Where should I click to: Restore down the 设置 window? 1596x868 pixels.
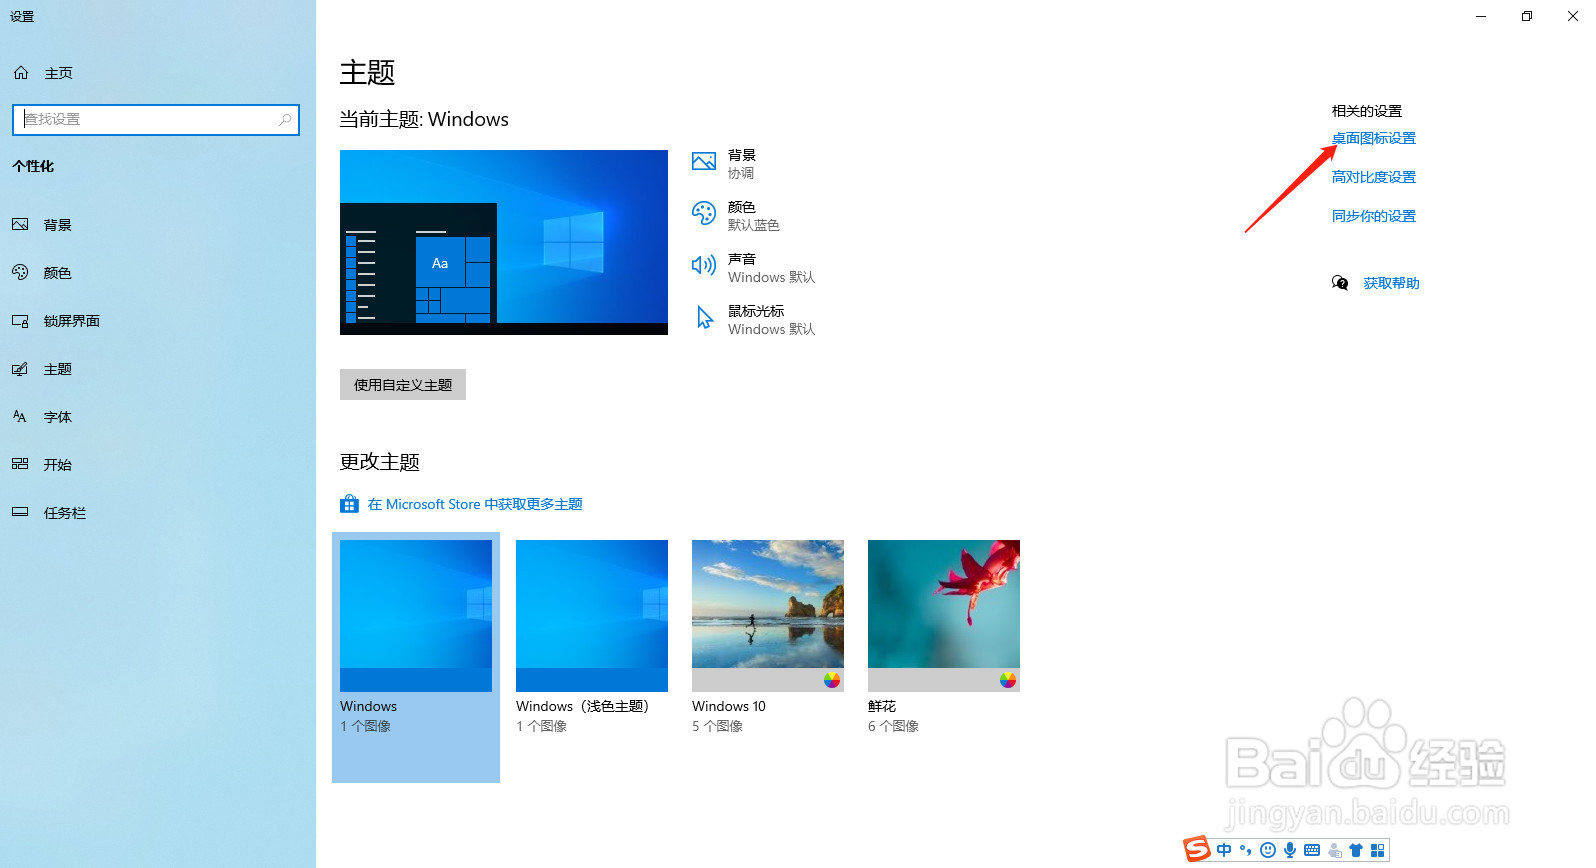pos(1527,16)
